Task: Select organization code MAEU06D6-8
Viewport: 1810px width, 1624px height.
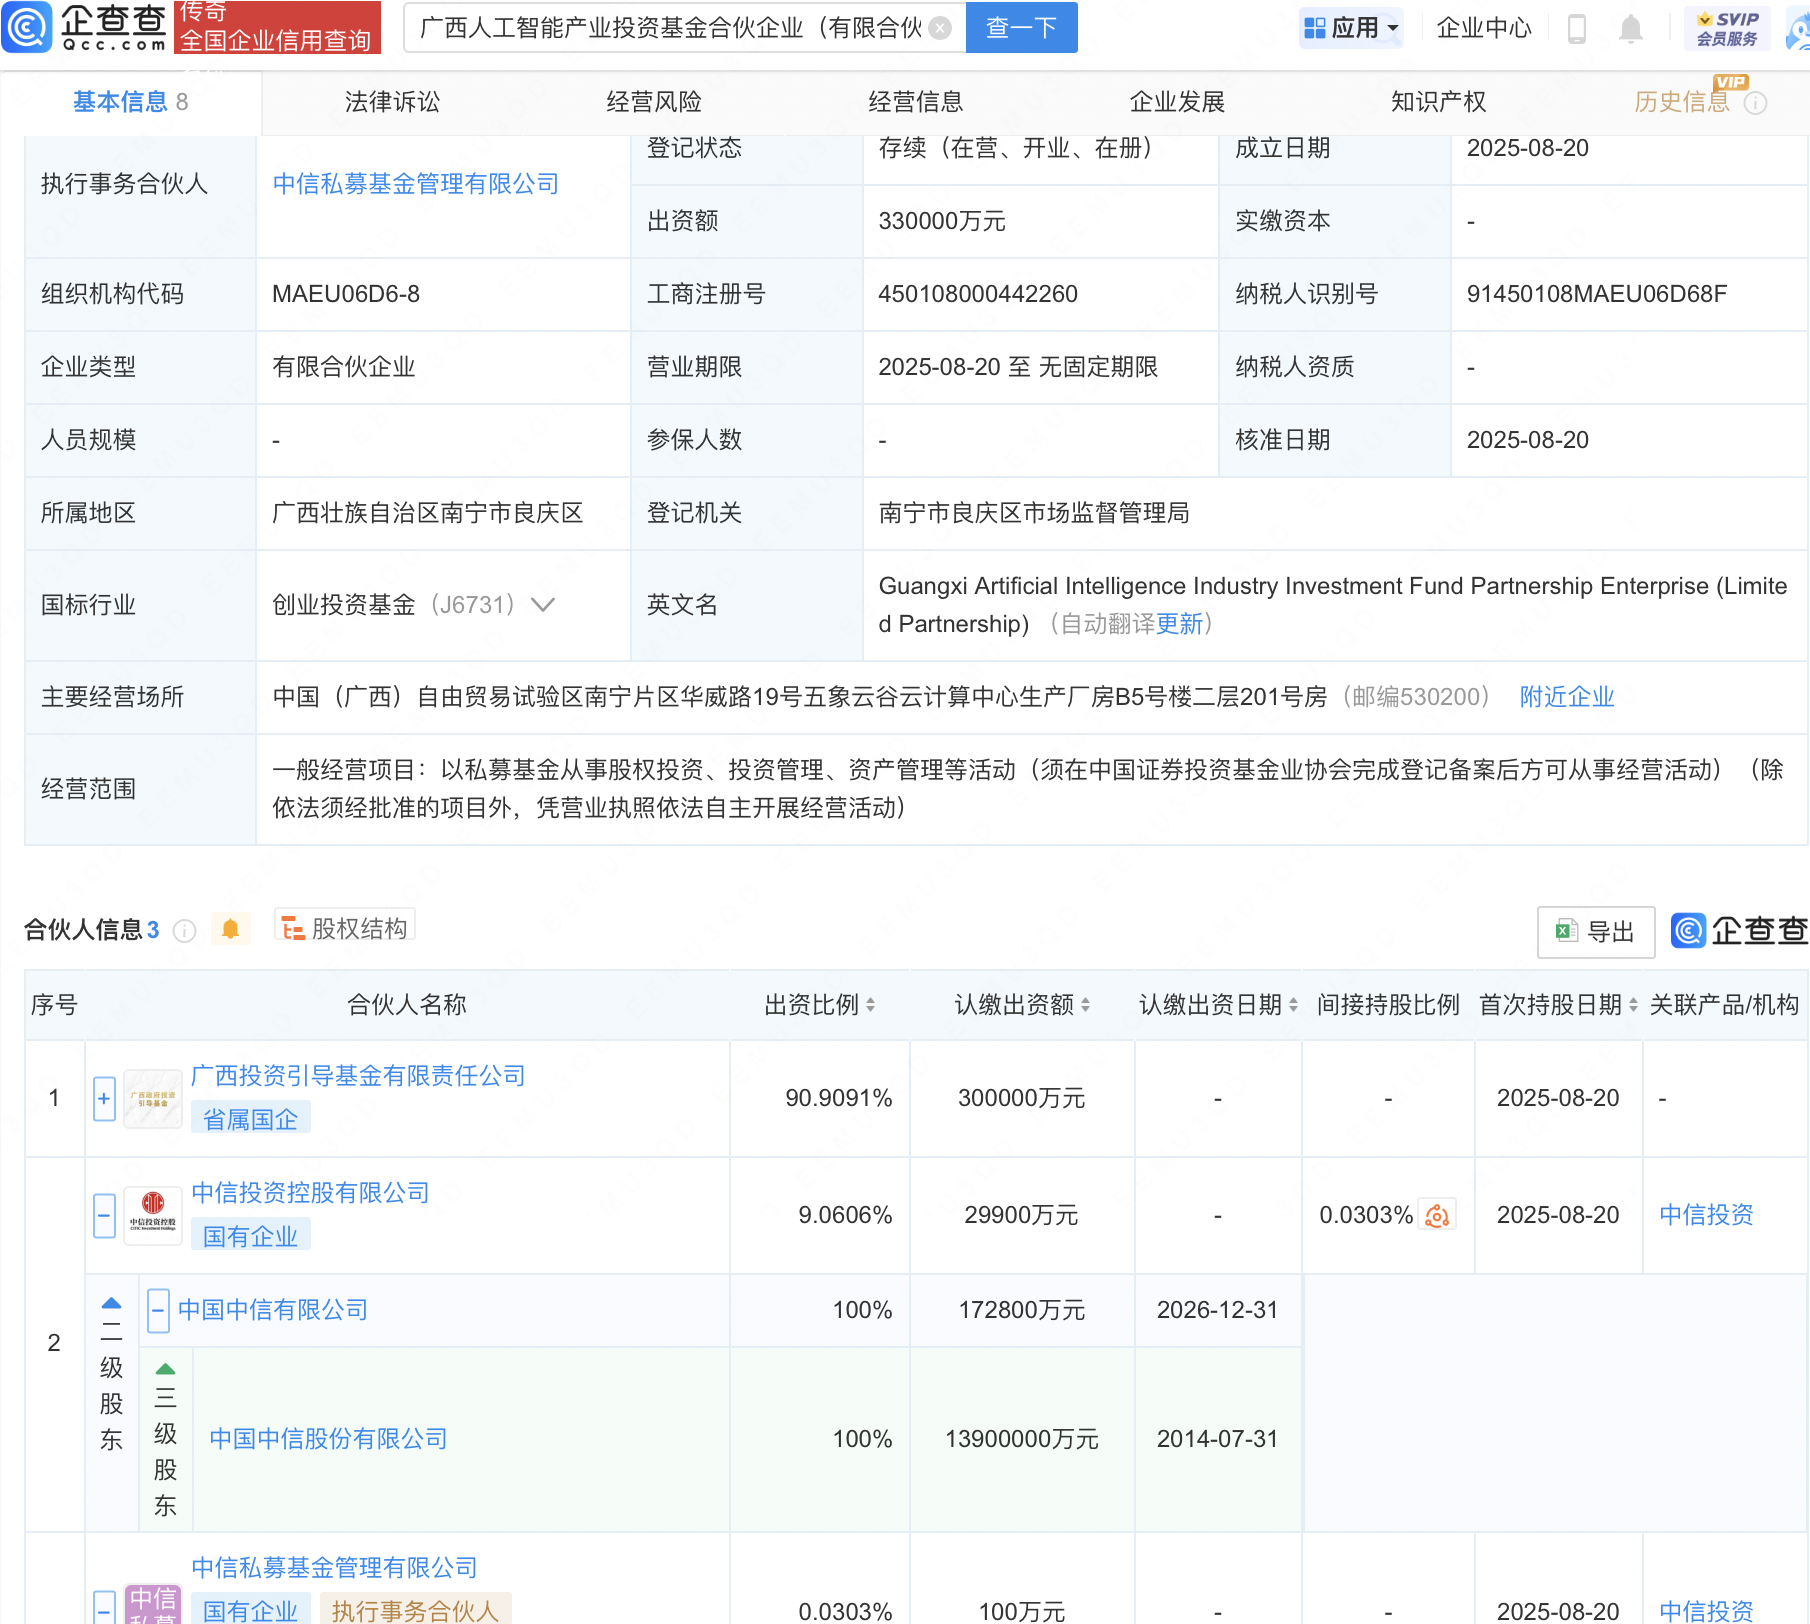Action: pos(346,294)
